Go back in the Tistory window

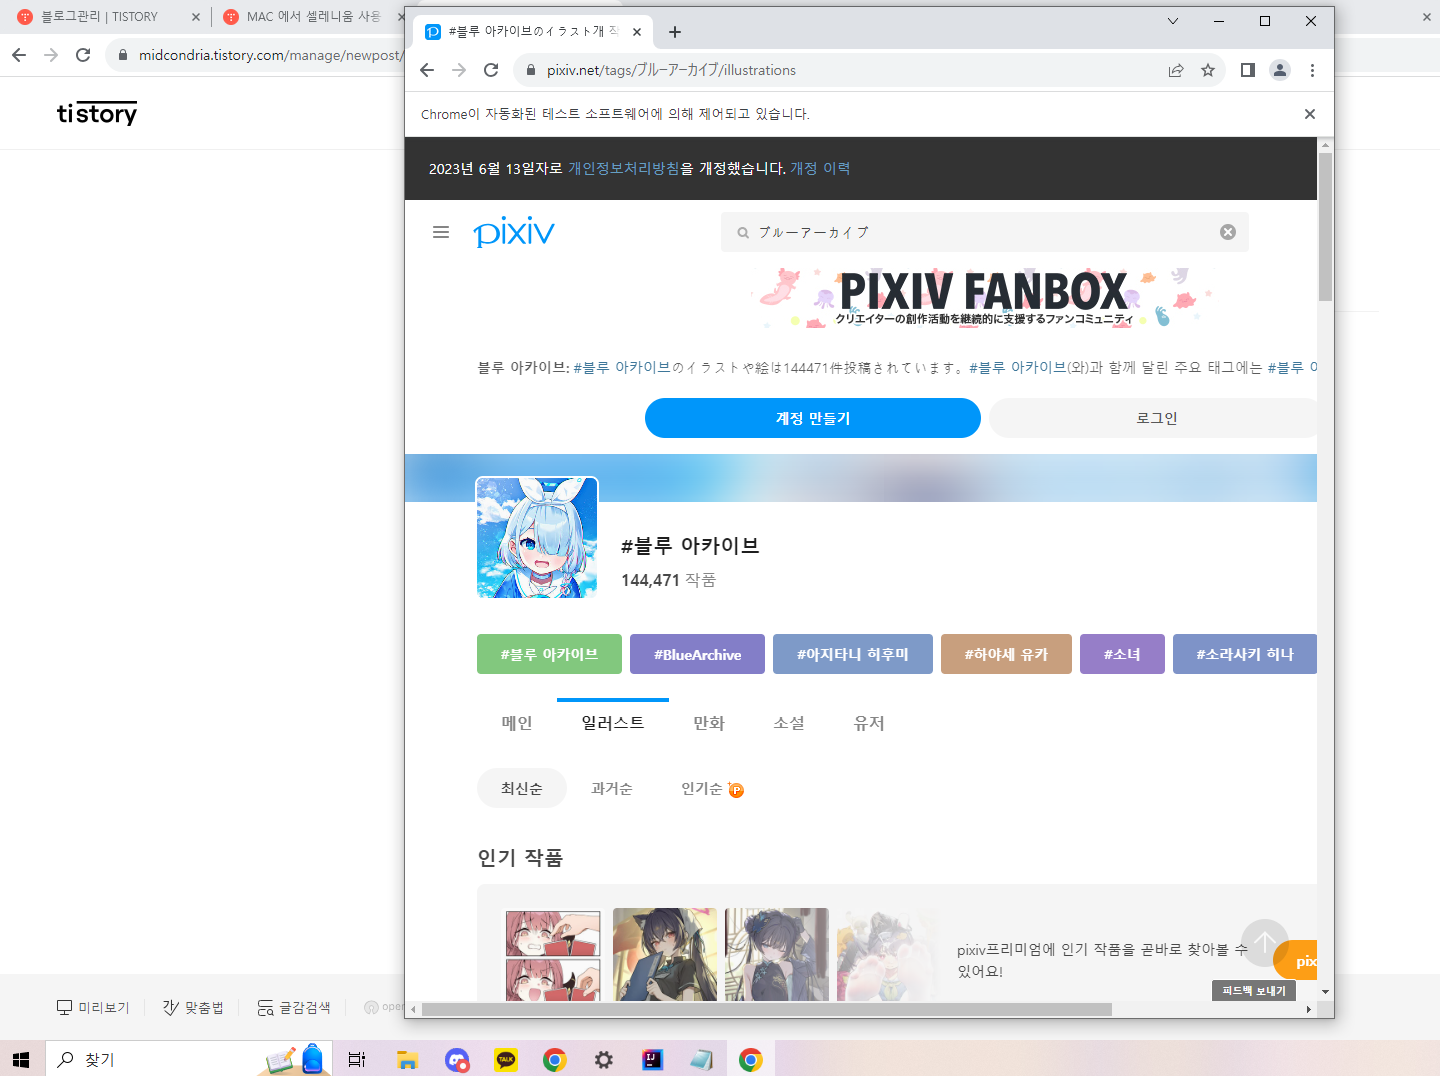pyautogui.click(x=19, y=55)
